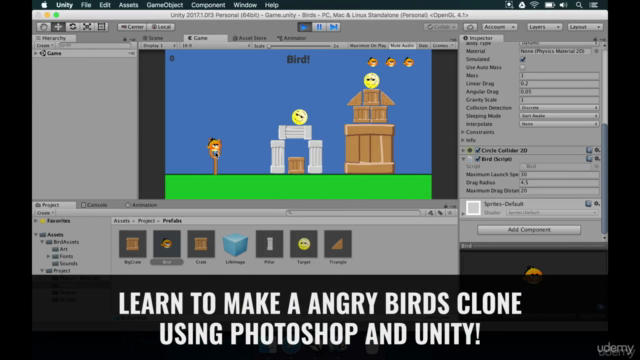Open Circle Collider 2D settings gear
This screenshot has width=640, height=360.
[597, 150]
